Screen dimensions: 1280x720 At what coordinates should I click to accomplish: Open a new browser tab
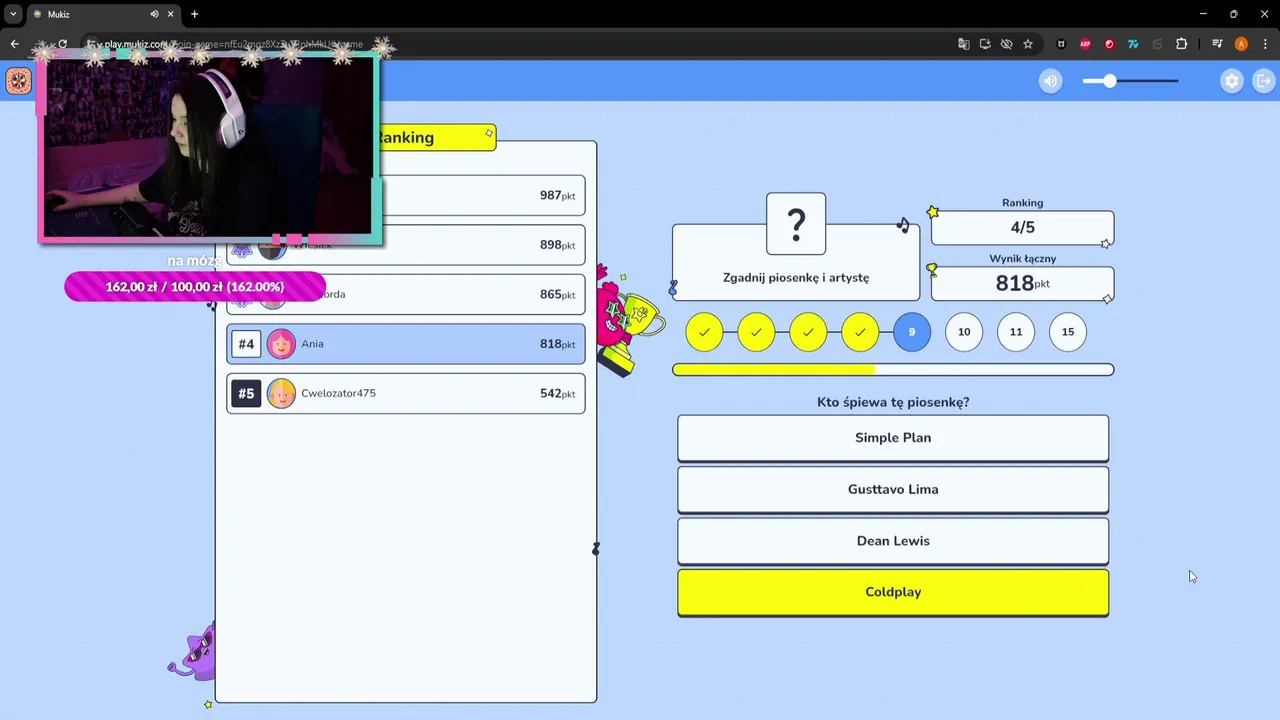(x=194, y=14)
